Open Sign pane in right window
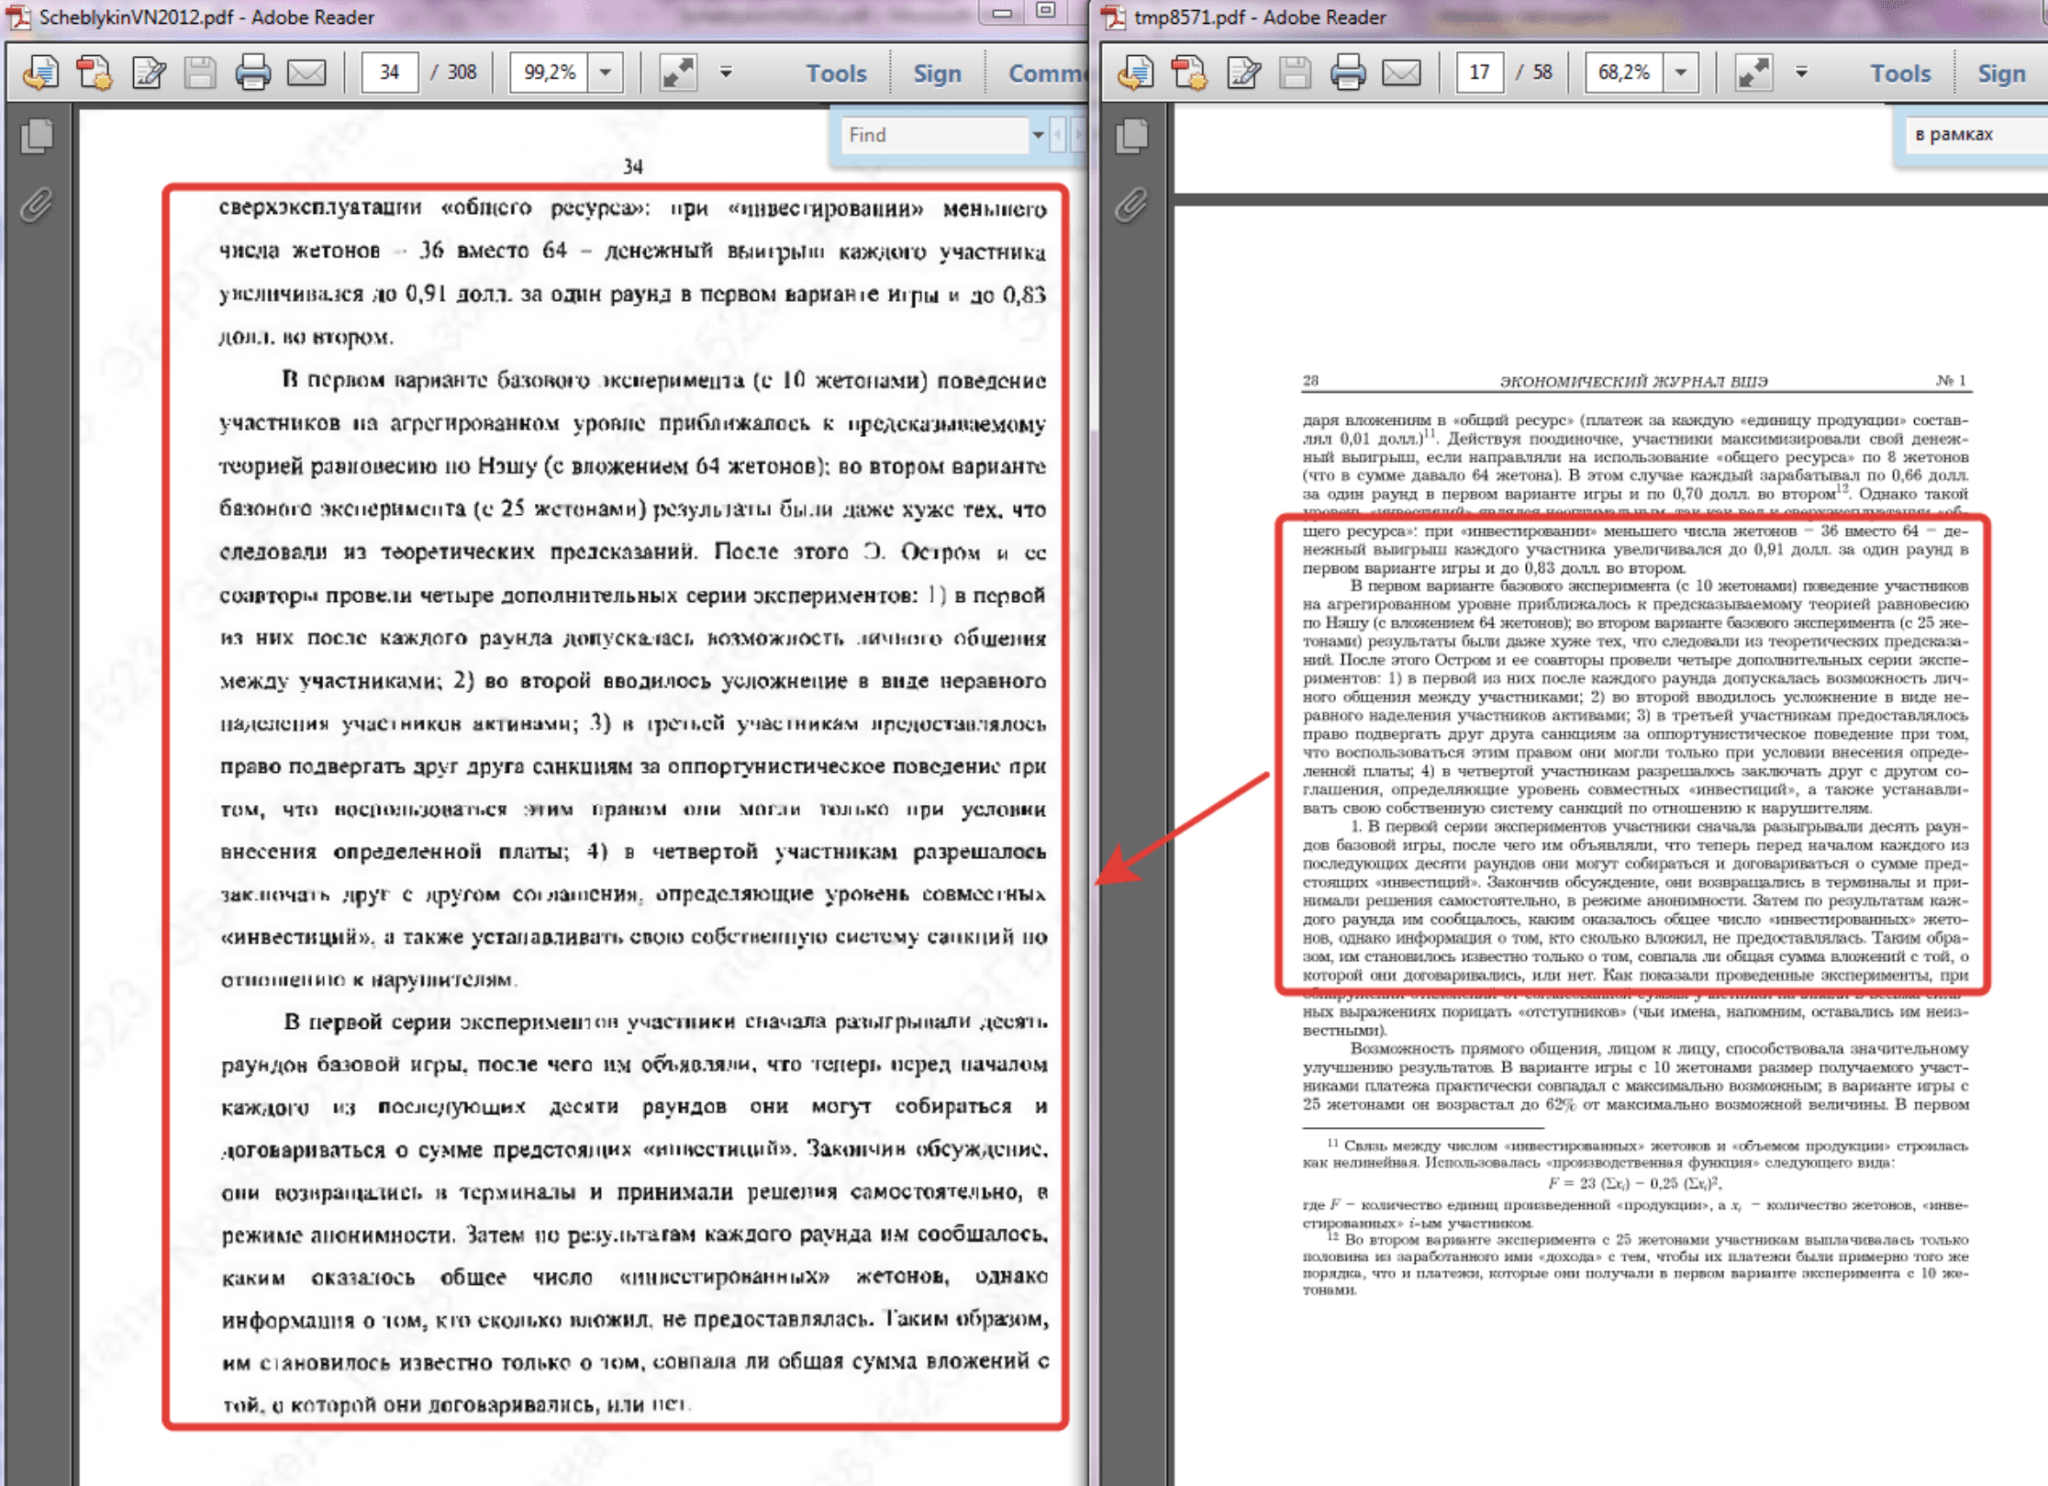The image size is (2048, 1486). coord(2001,73)
